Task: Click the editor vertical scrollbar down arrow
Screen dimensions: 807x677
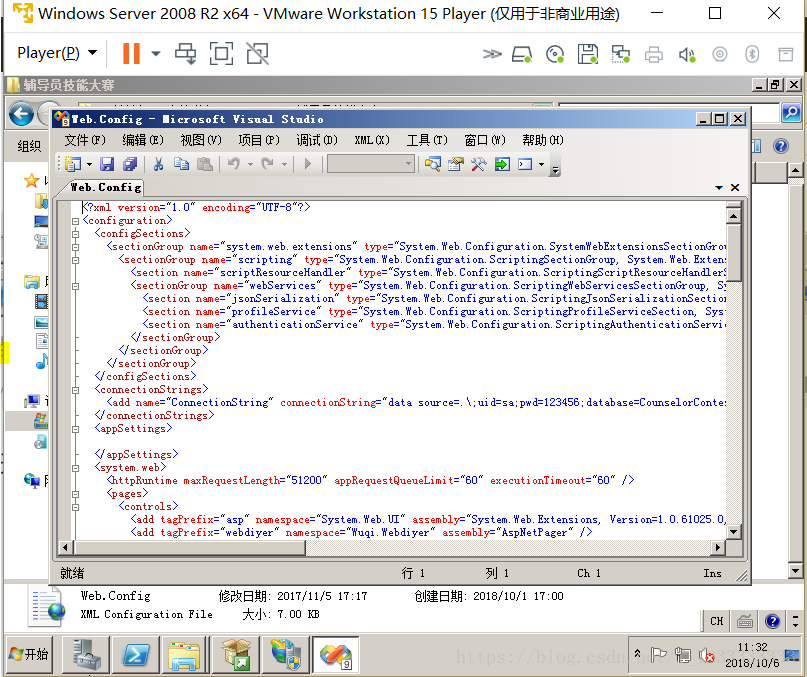Action: click(733, 532)
